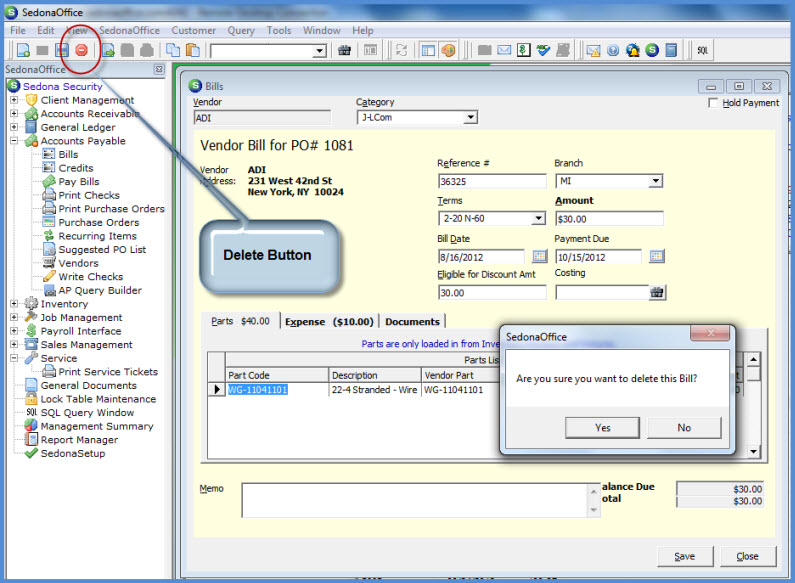
Task: Click No in the delete dialog
Action: [x=683, y=427]
